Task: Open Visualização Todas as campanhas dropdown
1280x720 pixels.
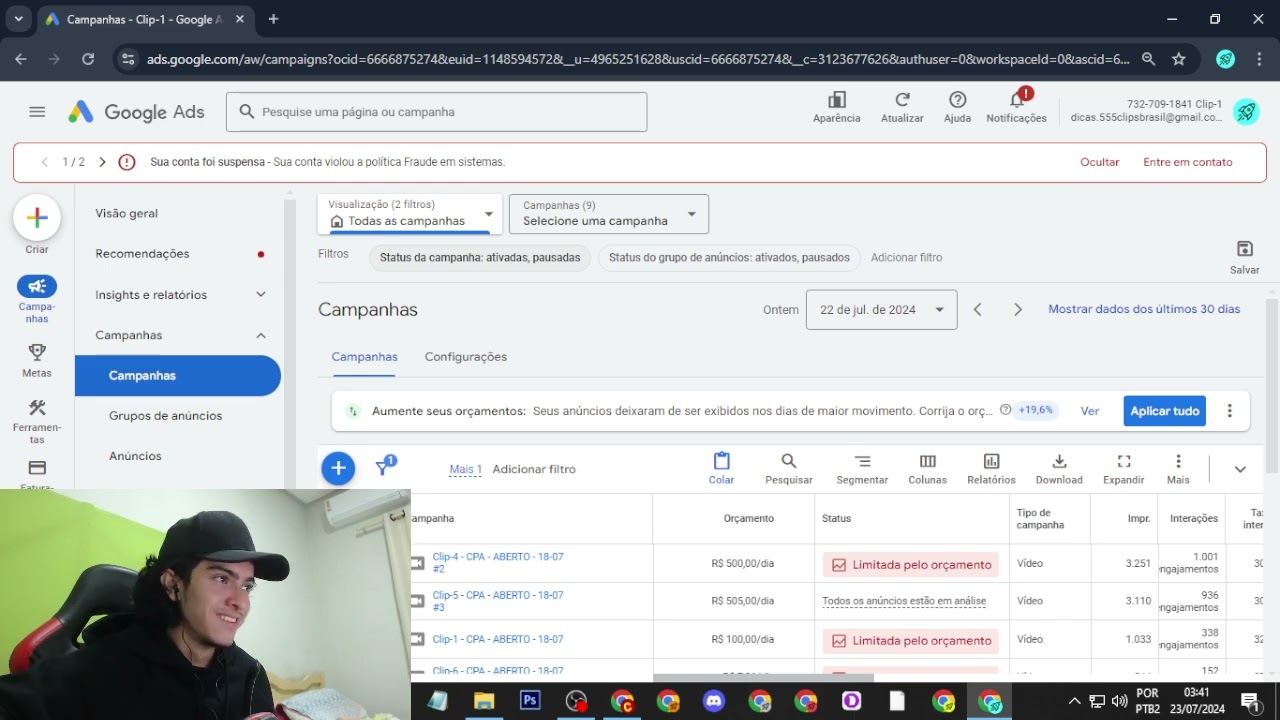Action: click(410, 213)
